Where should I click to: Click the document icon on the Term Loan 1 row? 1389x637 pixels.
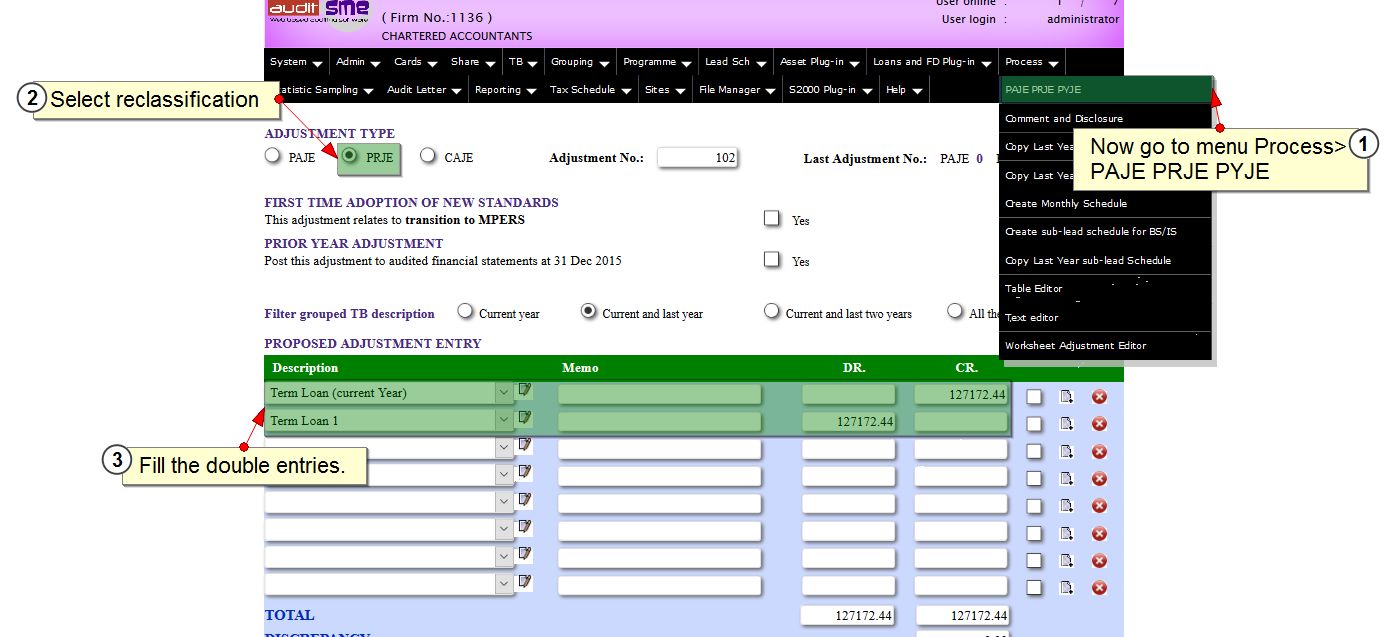tap(1067, 424)
